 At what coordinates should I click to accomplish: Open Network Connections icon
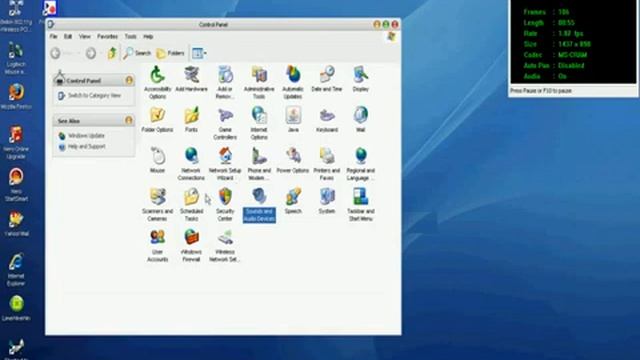(x=191, y=164)
